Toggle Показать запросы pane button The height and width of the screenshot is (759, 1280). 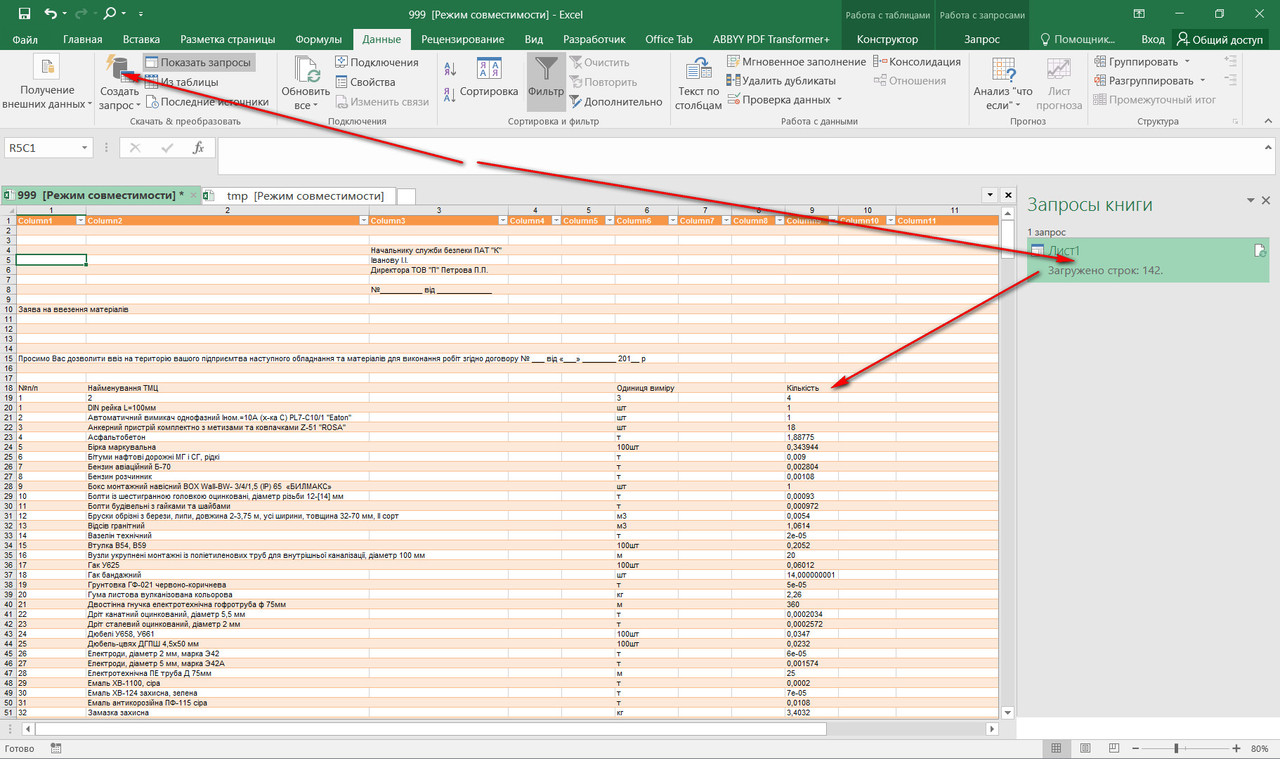(x=198, y=62)
